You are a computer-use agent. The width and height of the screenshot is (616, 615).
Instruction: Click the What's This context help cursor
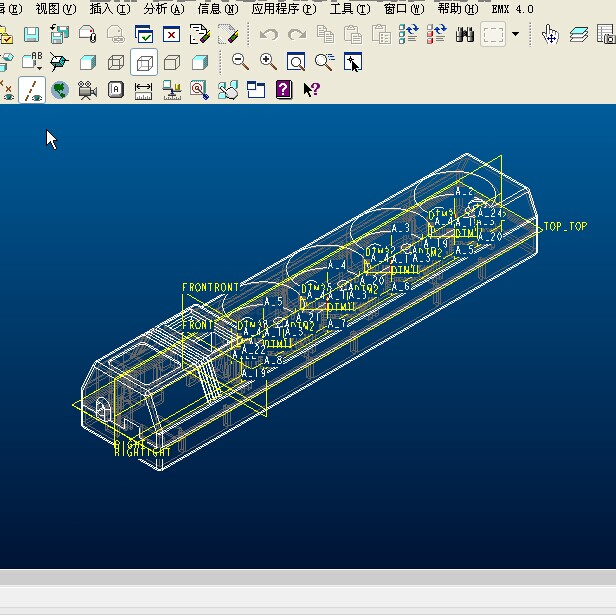(311, 90)
